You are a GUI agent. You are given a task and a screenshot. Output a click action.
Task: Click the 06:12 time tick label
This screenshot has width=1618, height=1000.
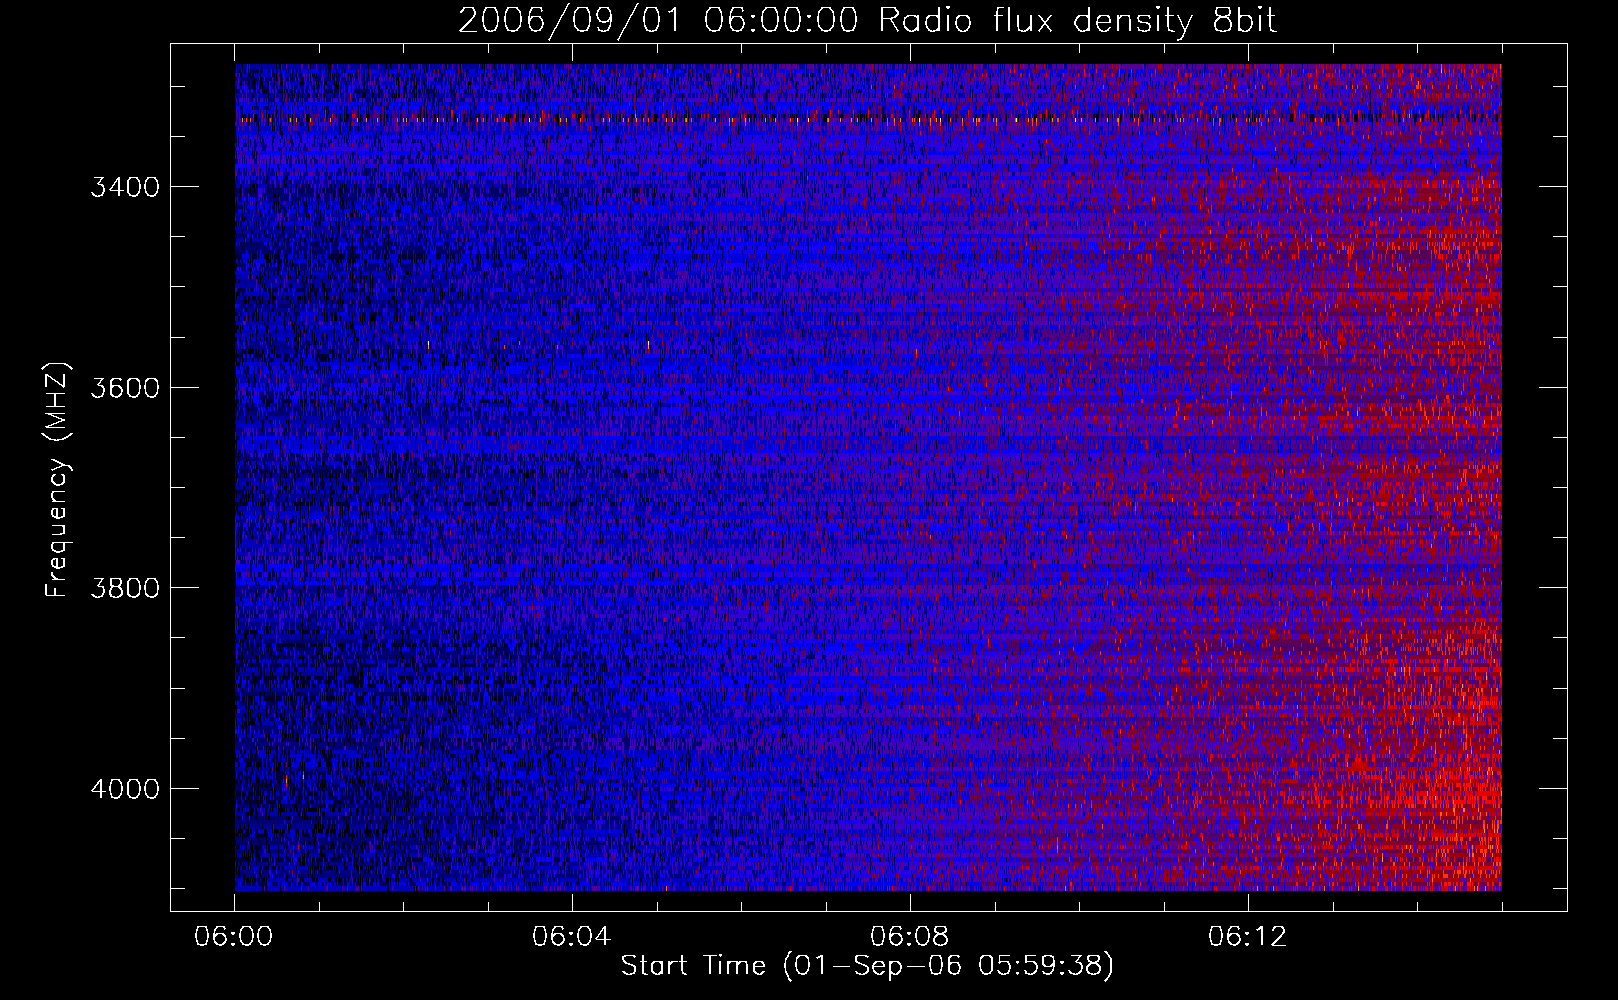click(1247, 937)
